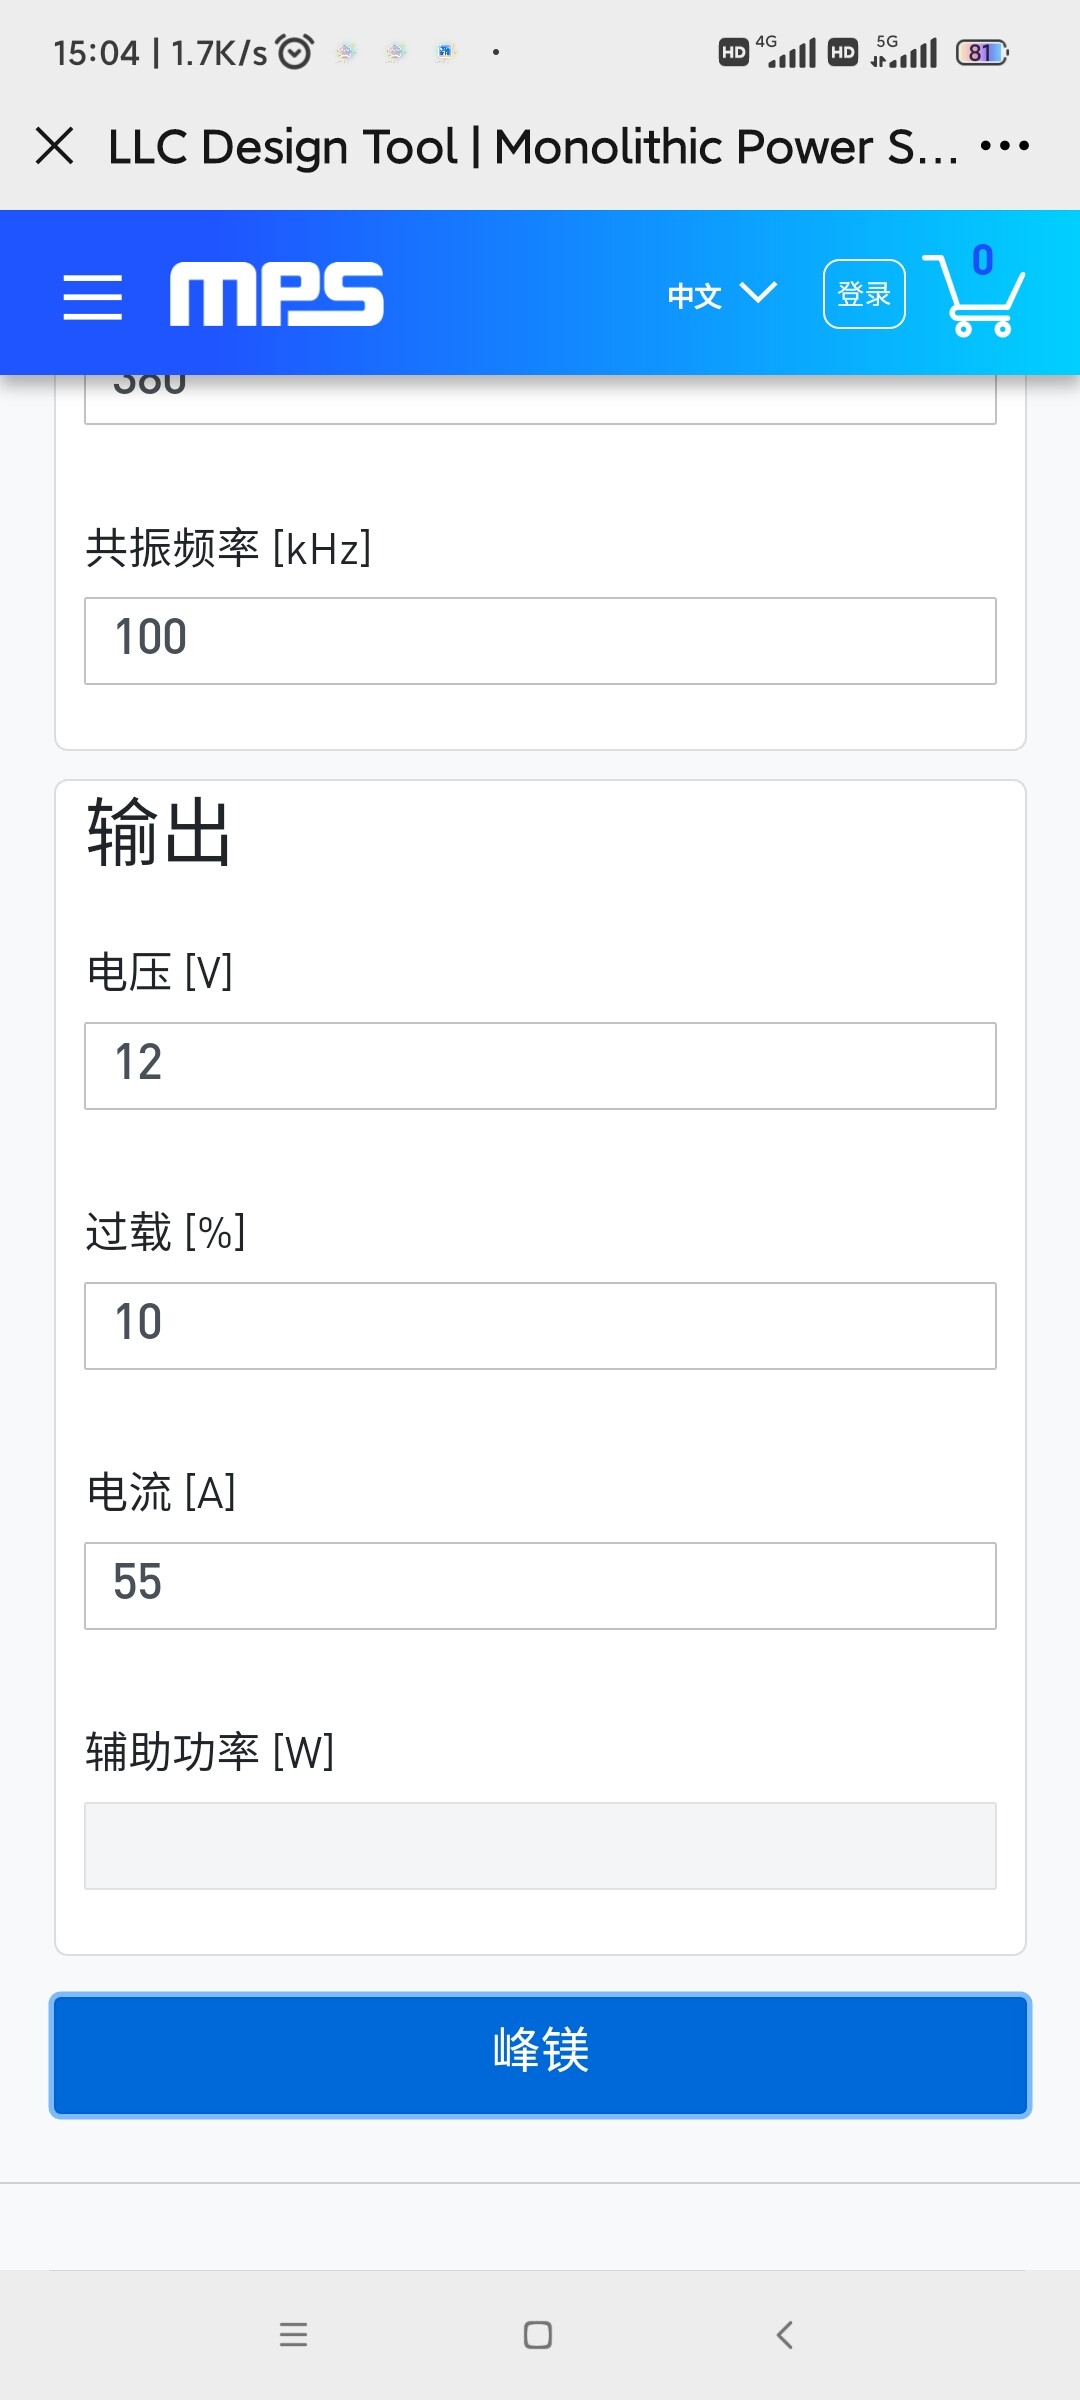1080x2400 pixels.
Task: Click the 电流 [A] input field
Action: (x=540, y=1586)
